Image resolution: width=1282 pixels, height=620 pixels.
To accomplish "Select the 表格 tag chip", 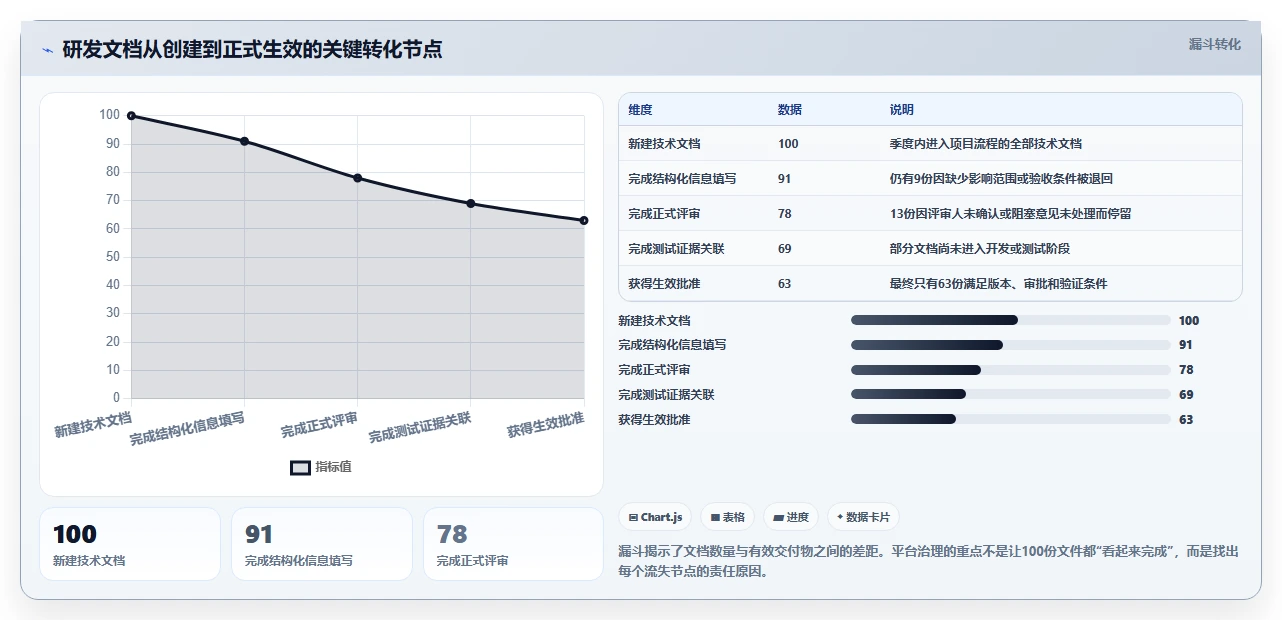I will (728, 517).
